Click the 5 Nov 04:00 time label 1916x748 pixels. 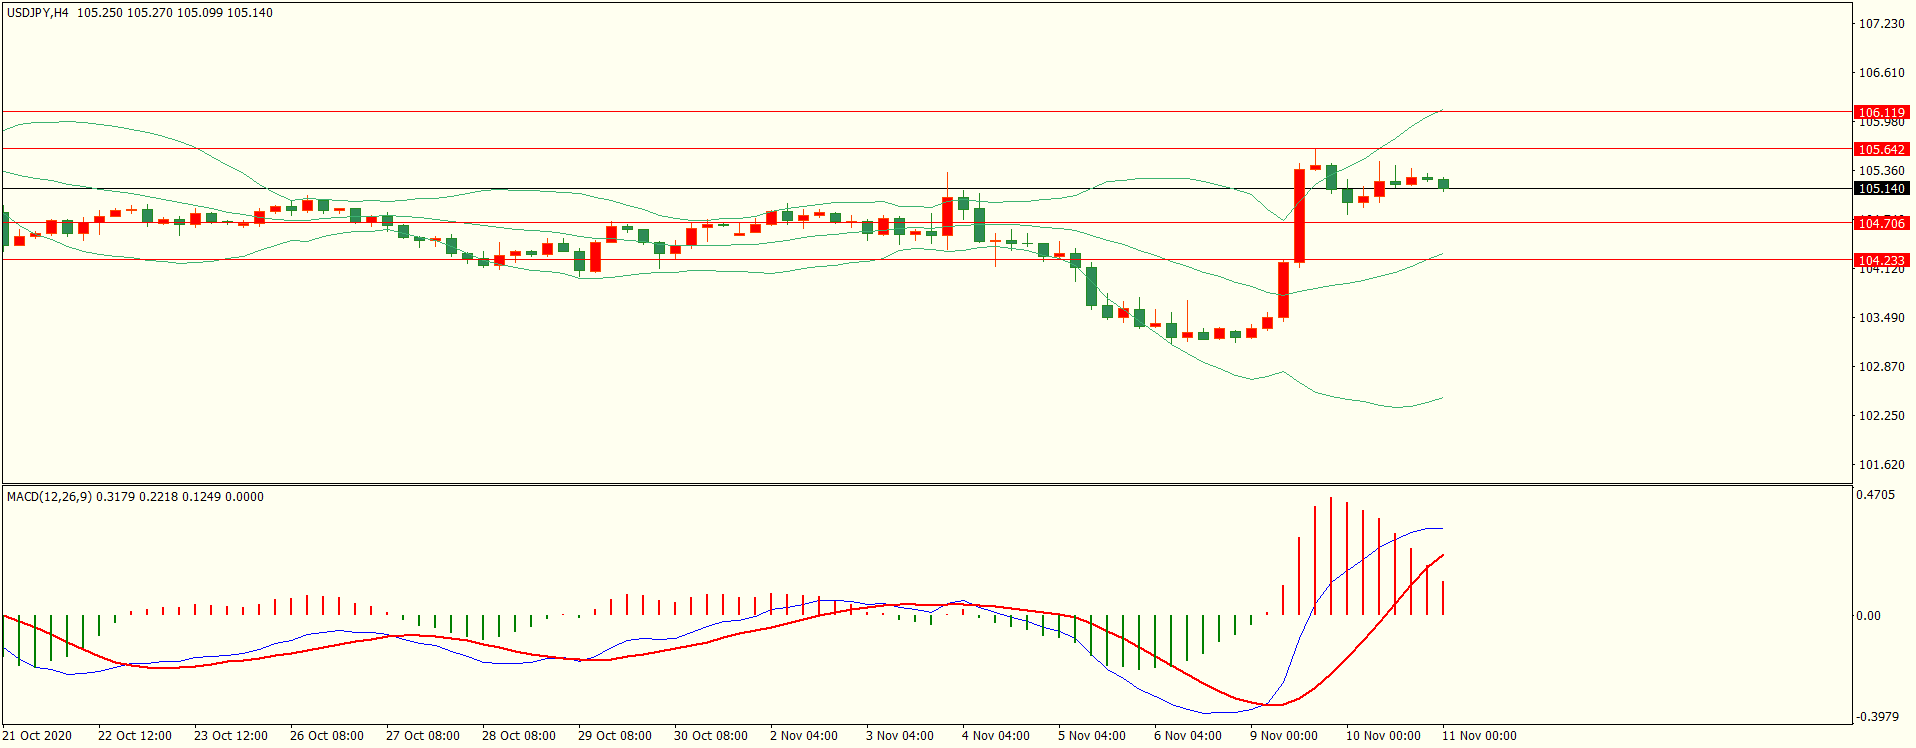pyautogui.click(x=1092, y=736)
